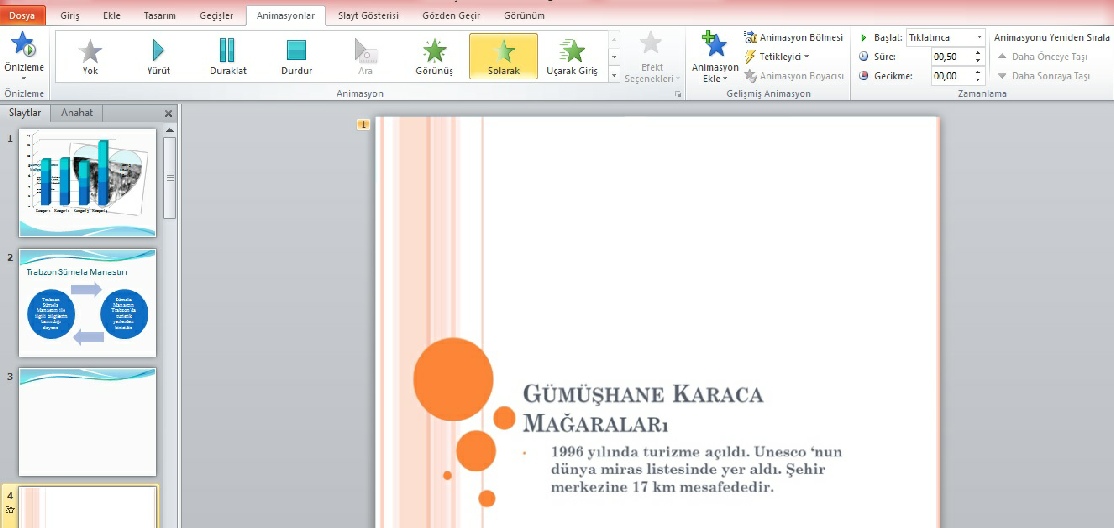Image resolution: width=1114 pixels, height=528 pixels.
Task: Increase Süre duration with up arrow
Action: click(978, 53)
